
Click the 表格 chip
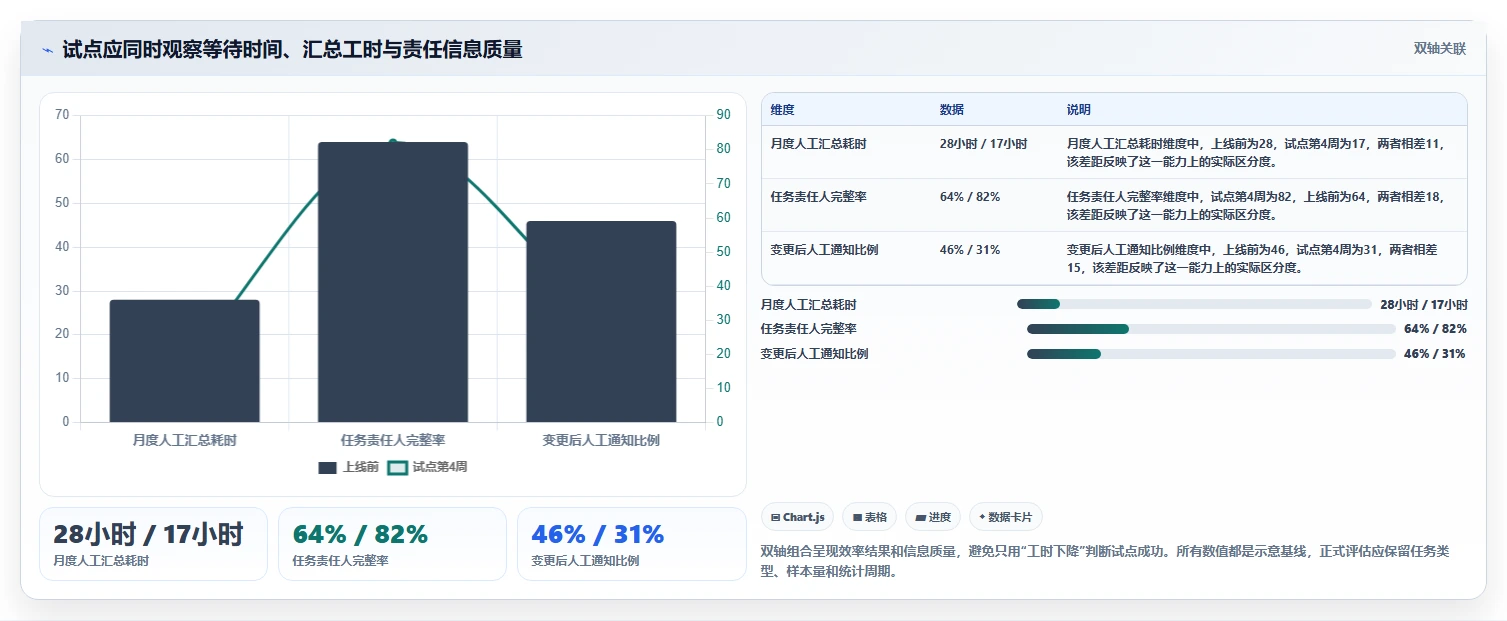tap(870, 517)
